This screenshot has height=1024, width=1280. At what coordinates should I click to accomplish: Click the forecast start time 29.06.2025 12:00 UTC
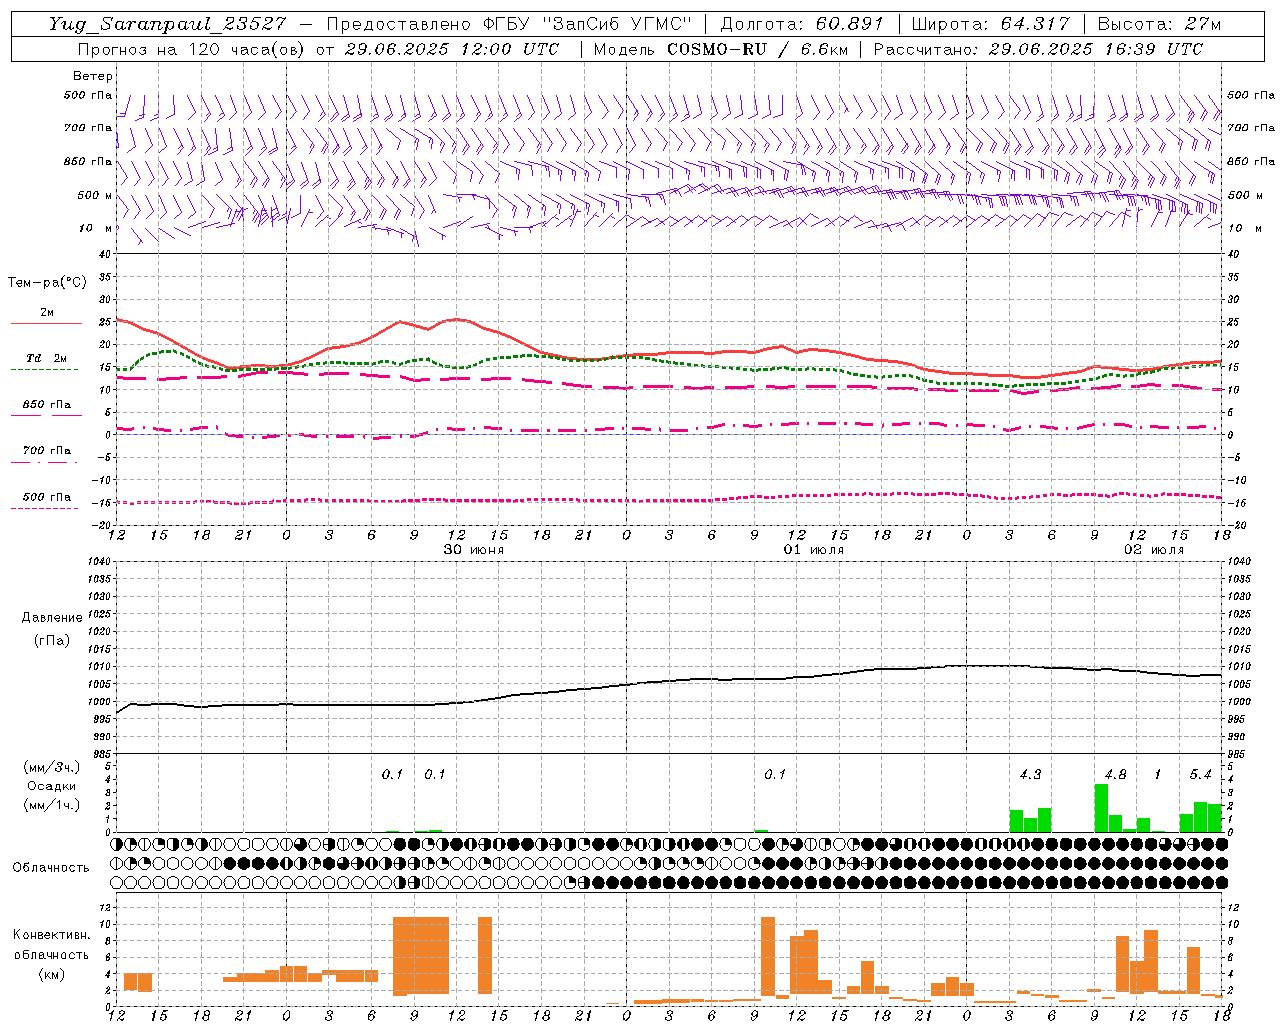[451, 49]
